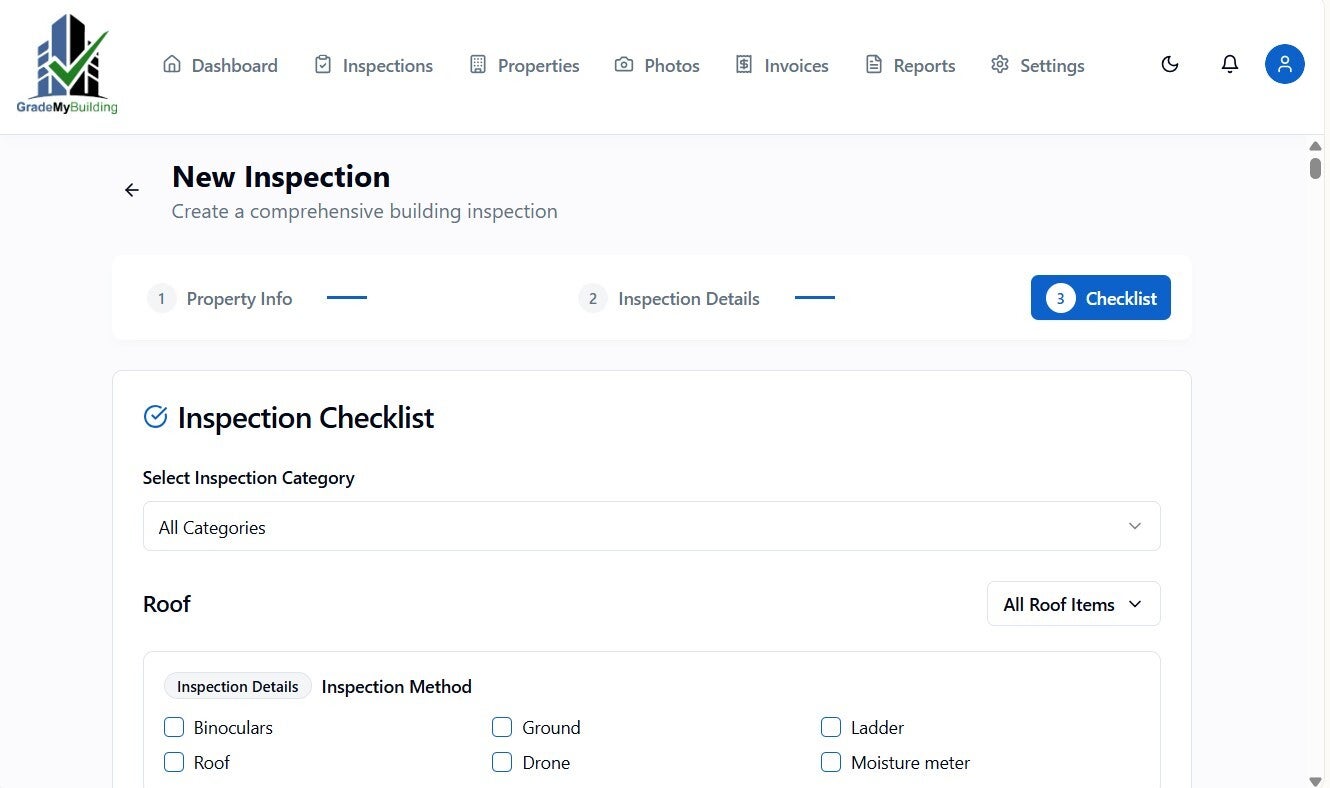Select the Checklist step button
Image resolution: width=1330 pixels, height=788 pixels.
point(1100,298)
